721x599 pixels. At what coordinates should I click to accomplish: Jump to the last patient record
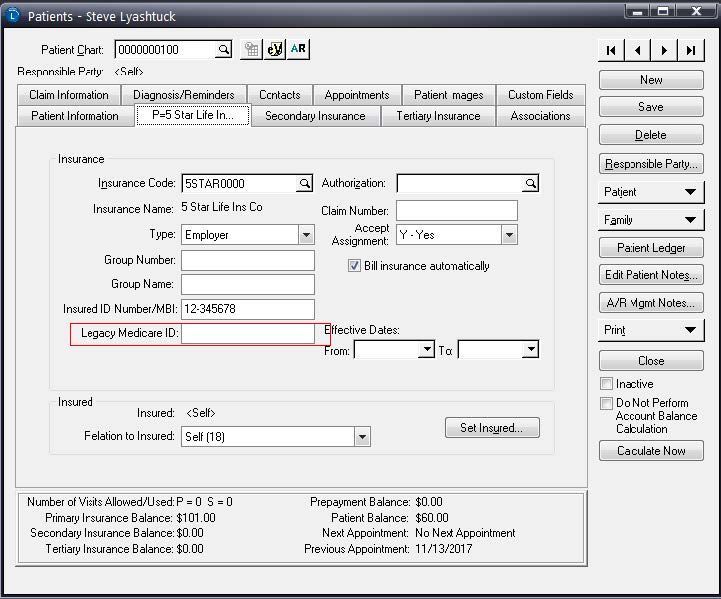click(691, 50)
